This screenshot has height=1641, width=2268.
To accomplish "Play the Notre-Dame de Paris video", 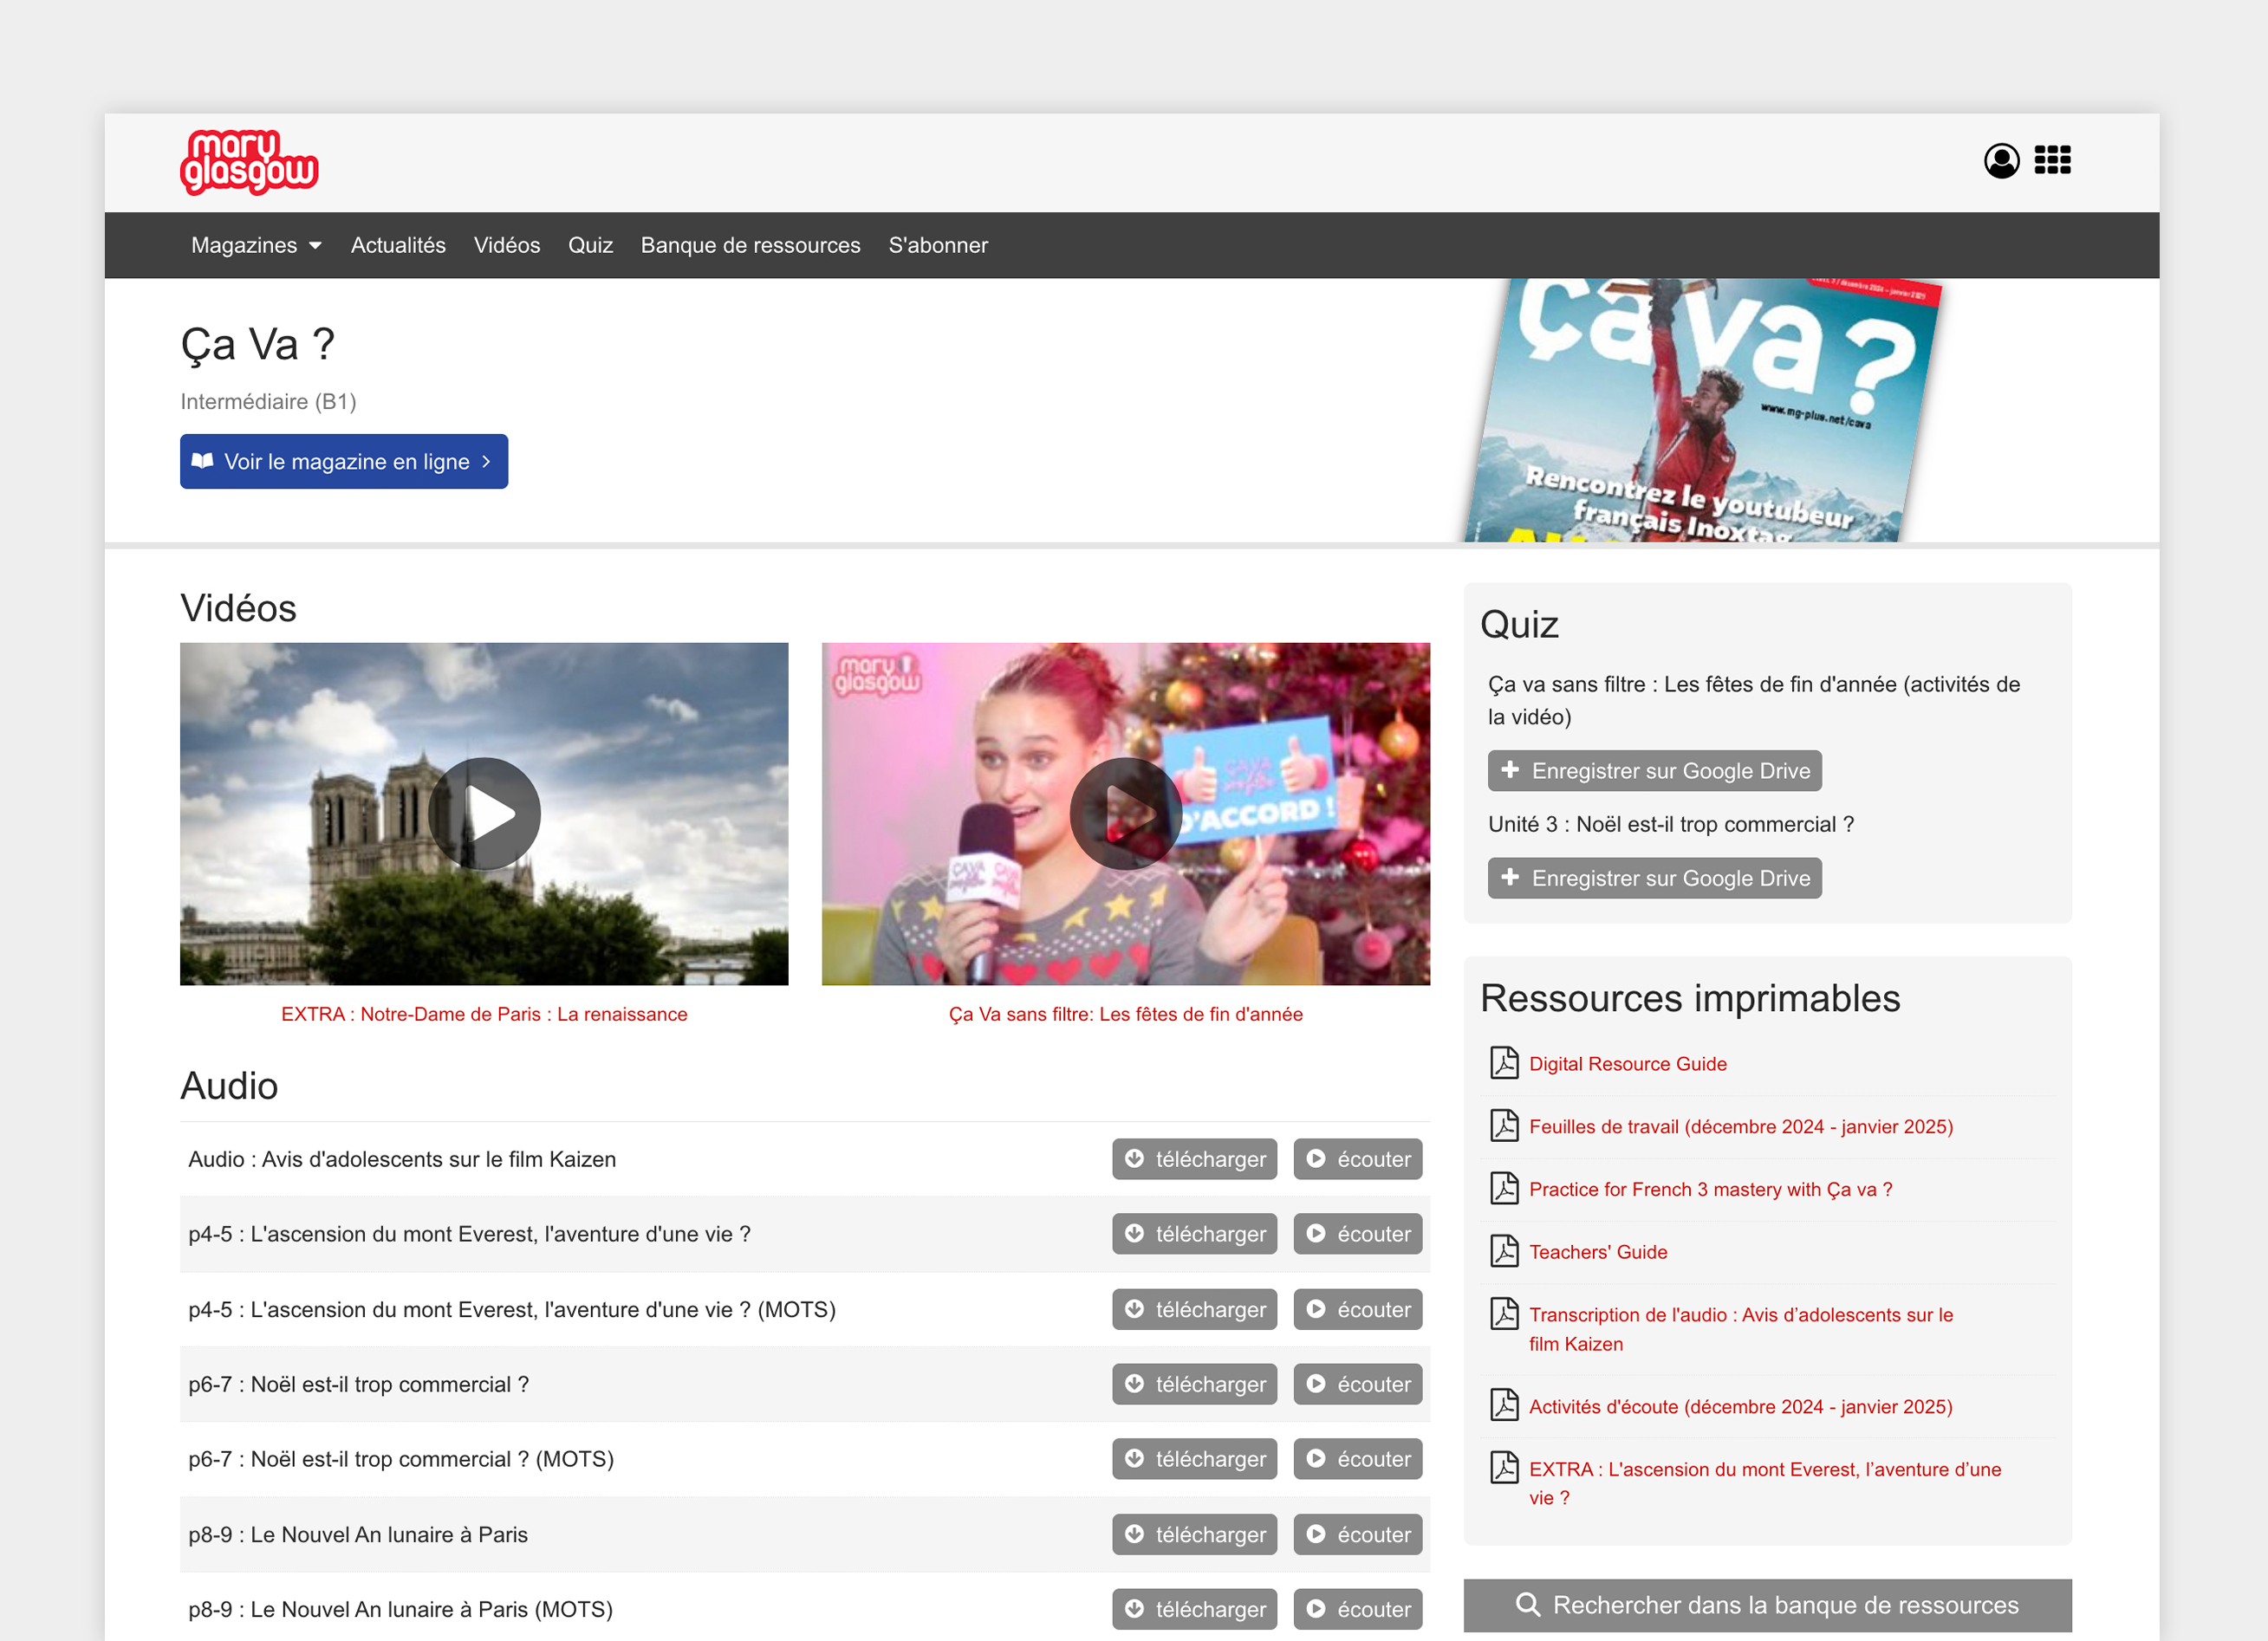I will pyautogui.click(x=484, y=813).
